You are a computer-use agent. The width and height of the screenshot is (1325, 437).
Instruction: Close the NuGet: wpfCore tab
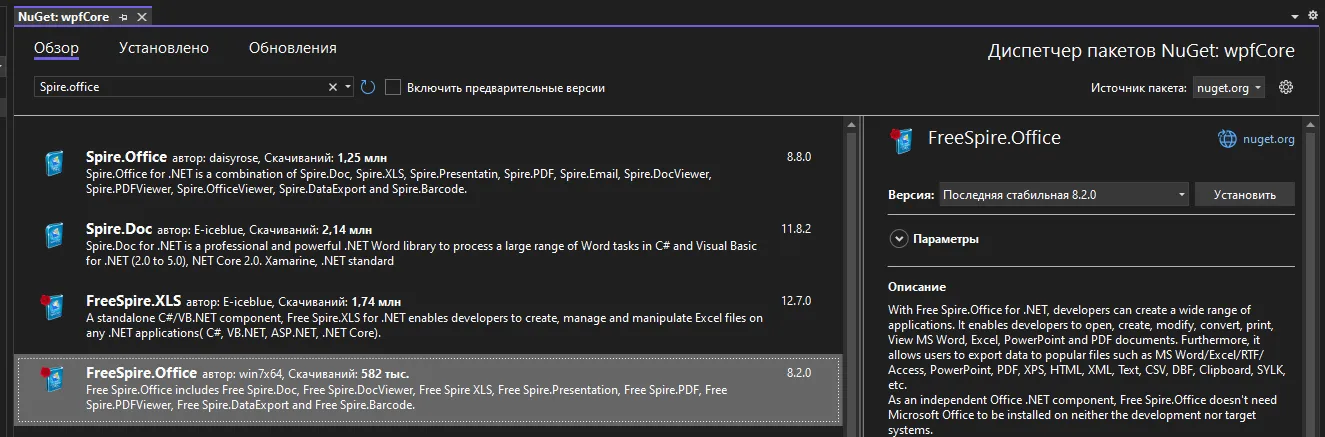[140, 16]
